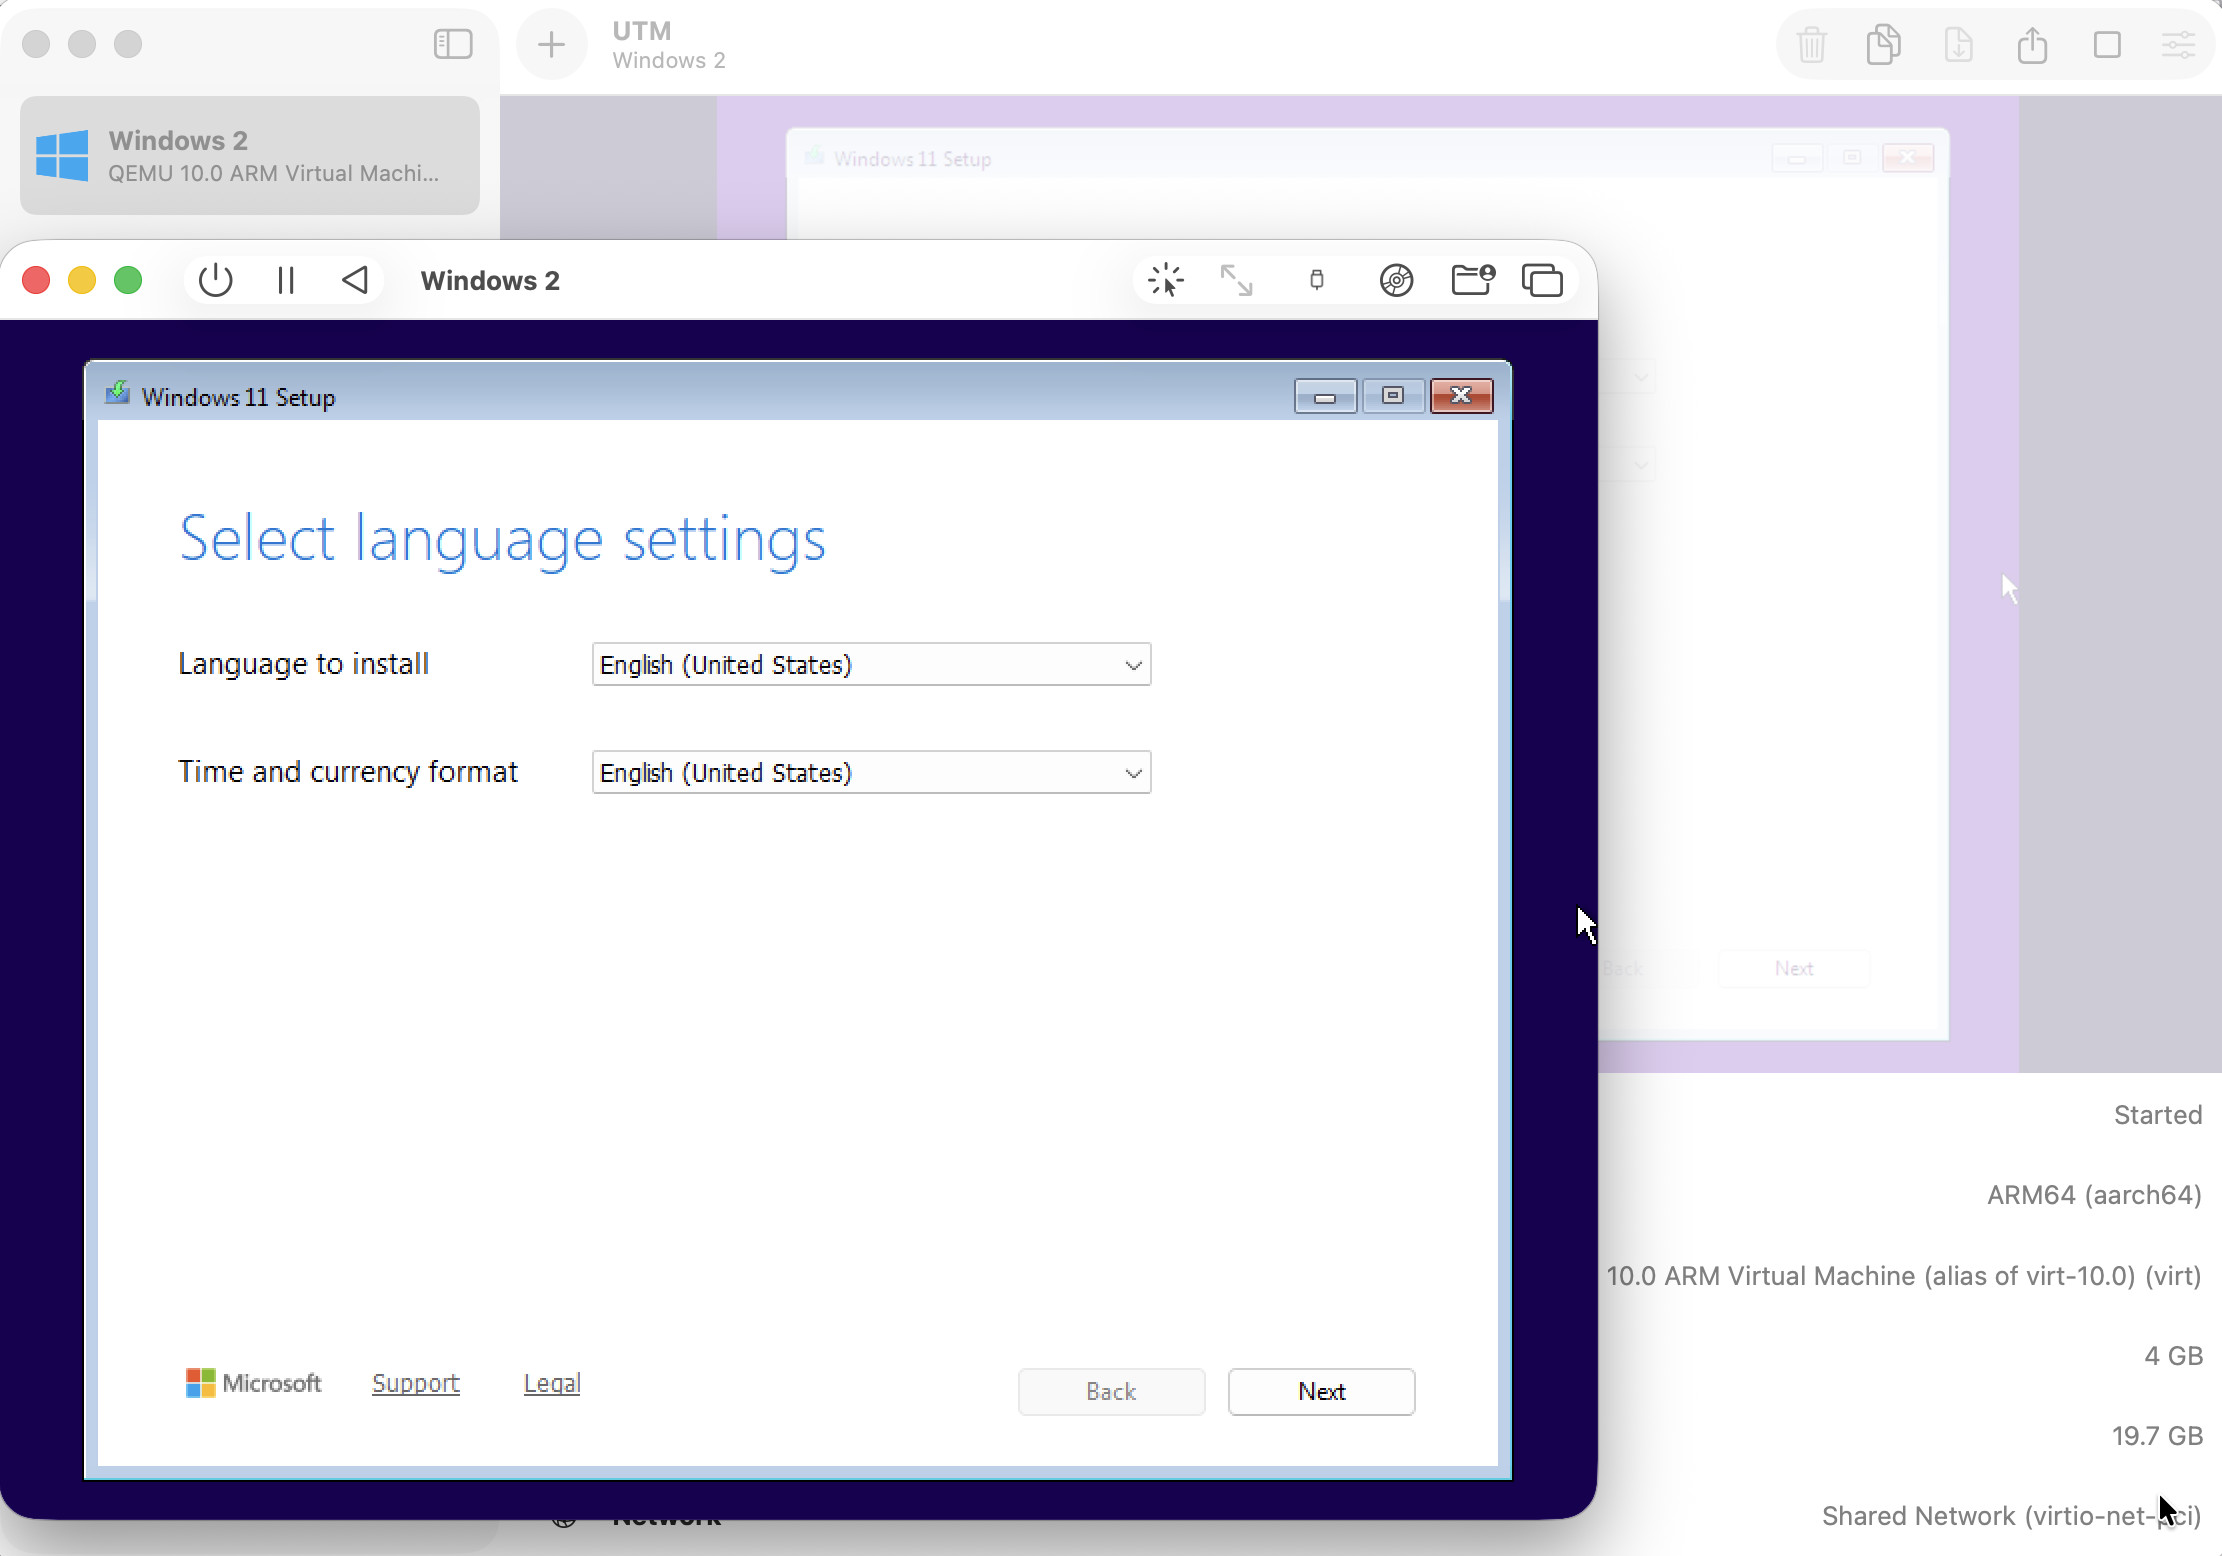
Task: Power off the Windows 2 VM
Action: pos(215,281)
